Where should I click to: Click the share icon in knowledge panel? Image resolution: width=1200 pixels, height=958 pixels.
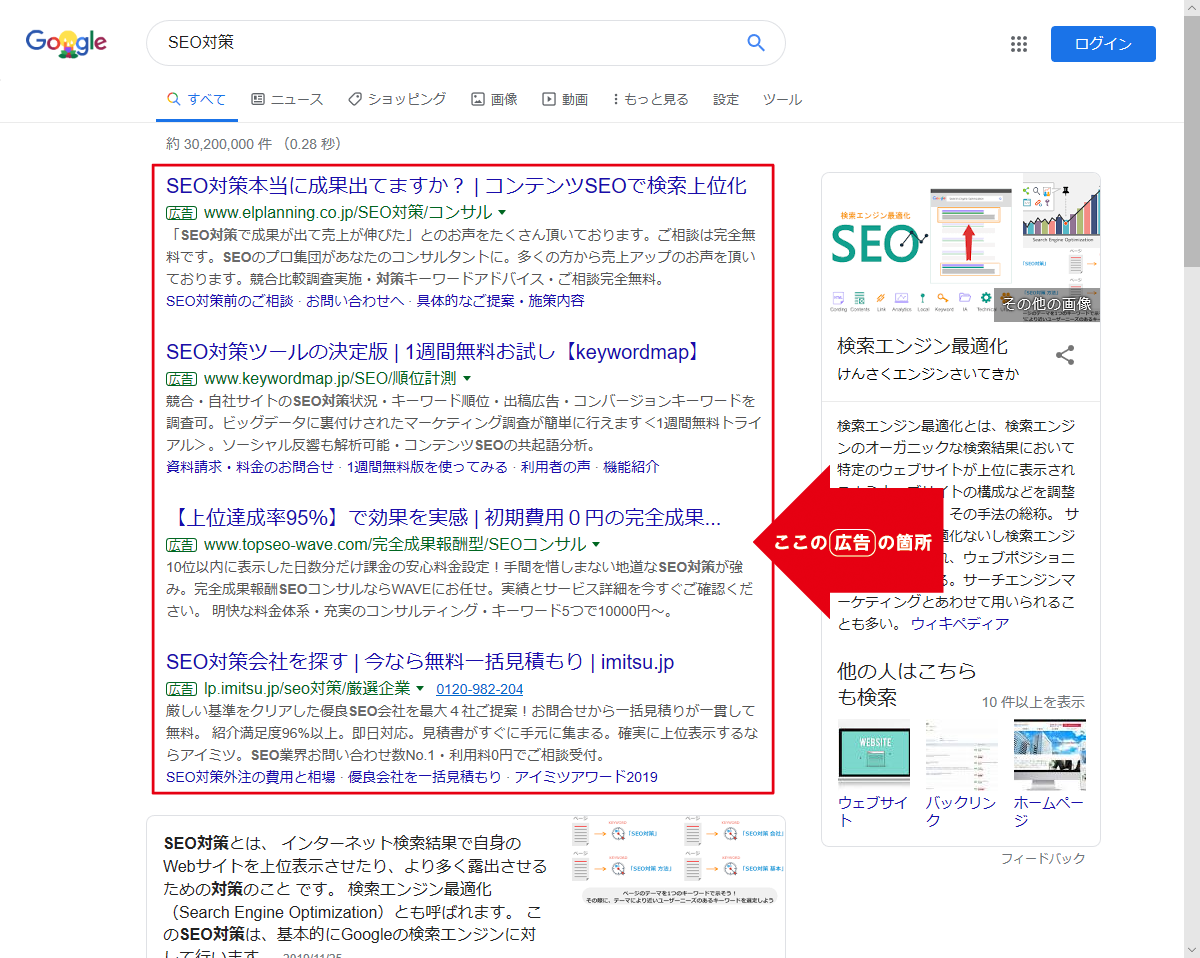click(1066, 355)
